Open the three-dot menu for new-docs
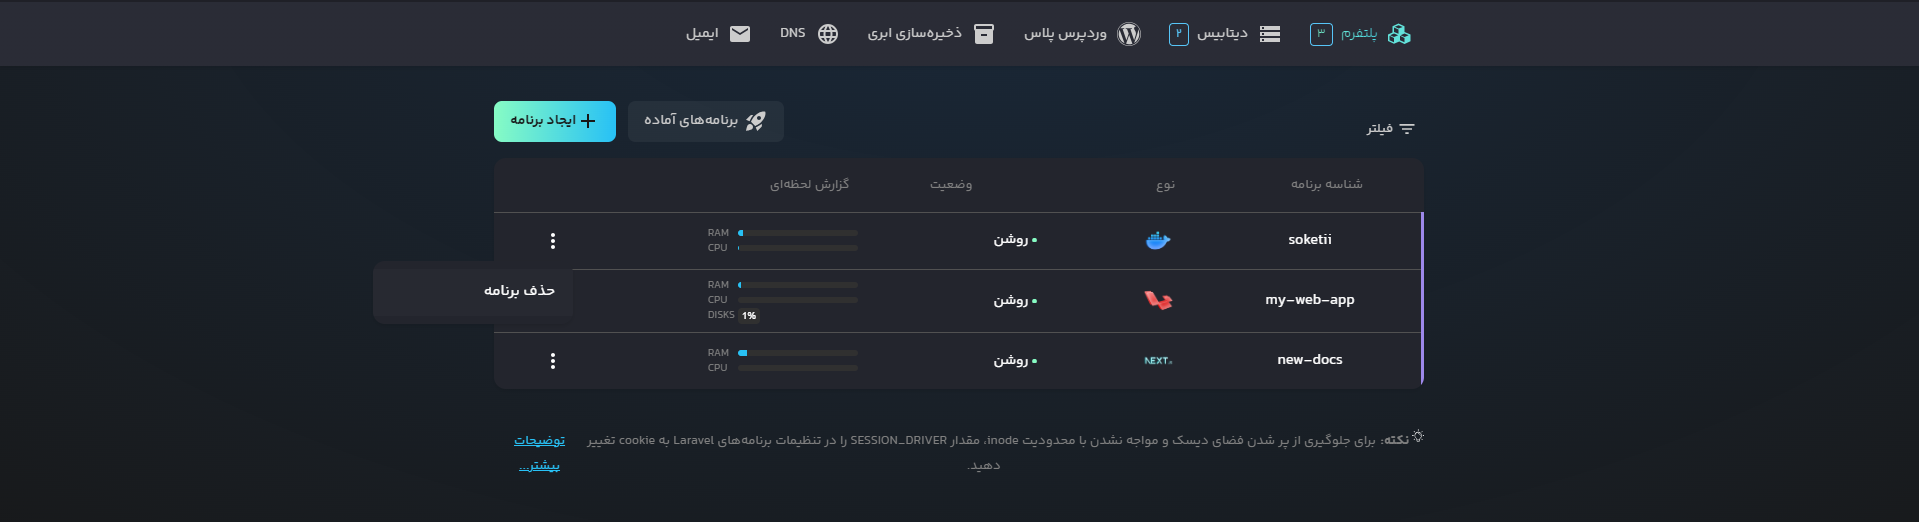Image resolution: width=1919 pixels, height=522 pixels. pos(553,361)
